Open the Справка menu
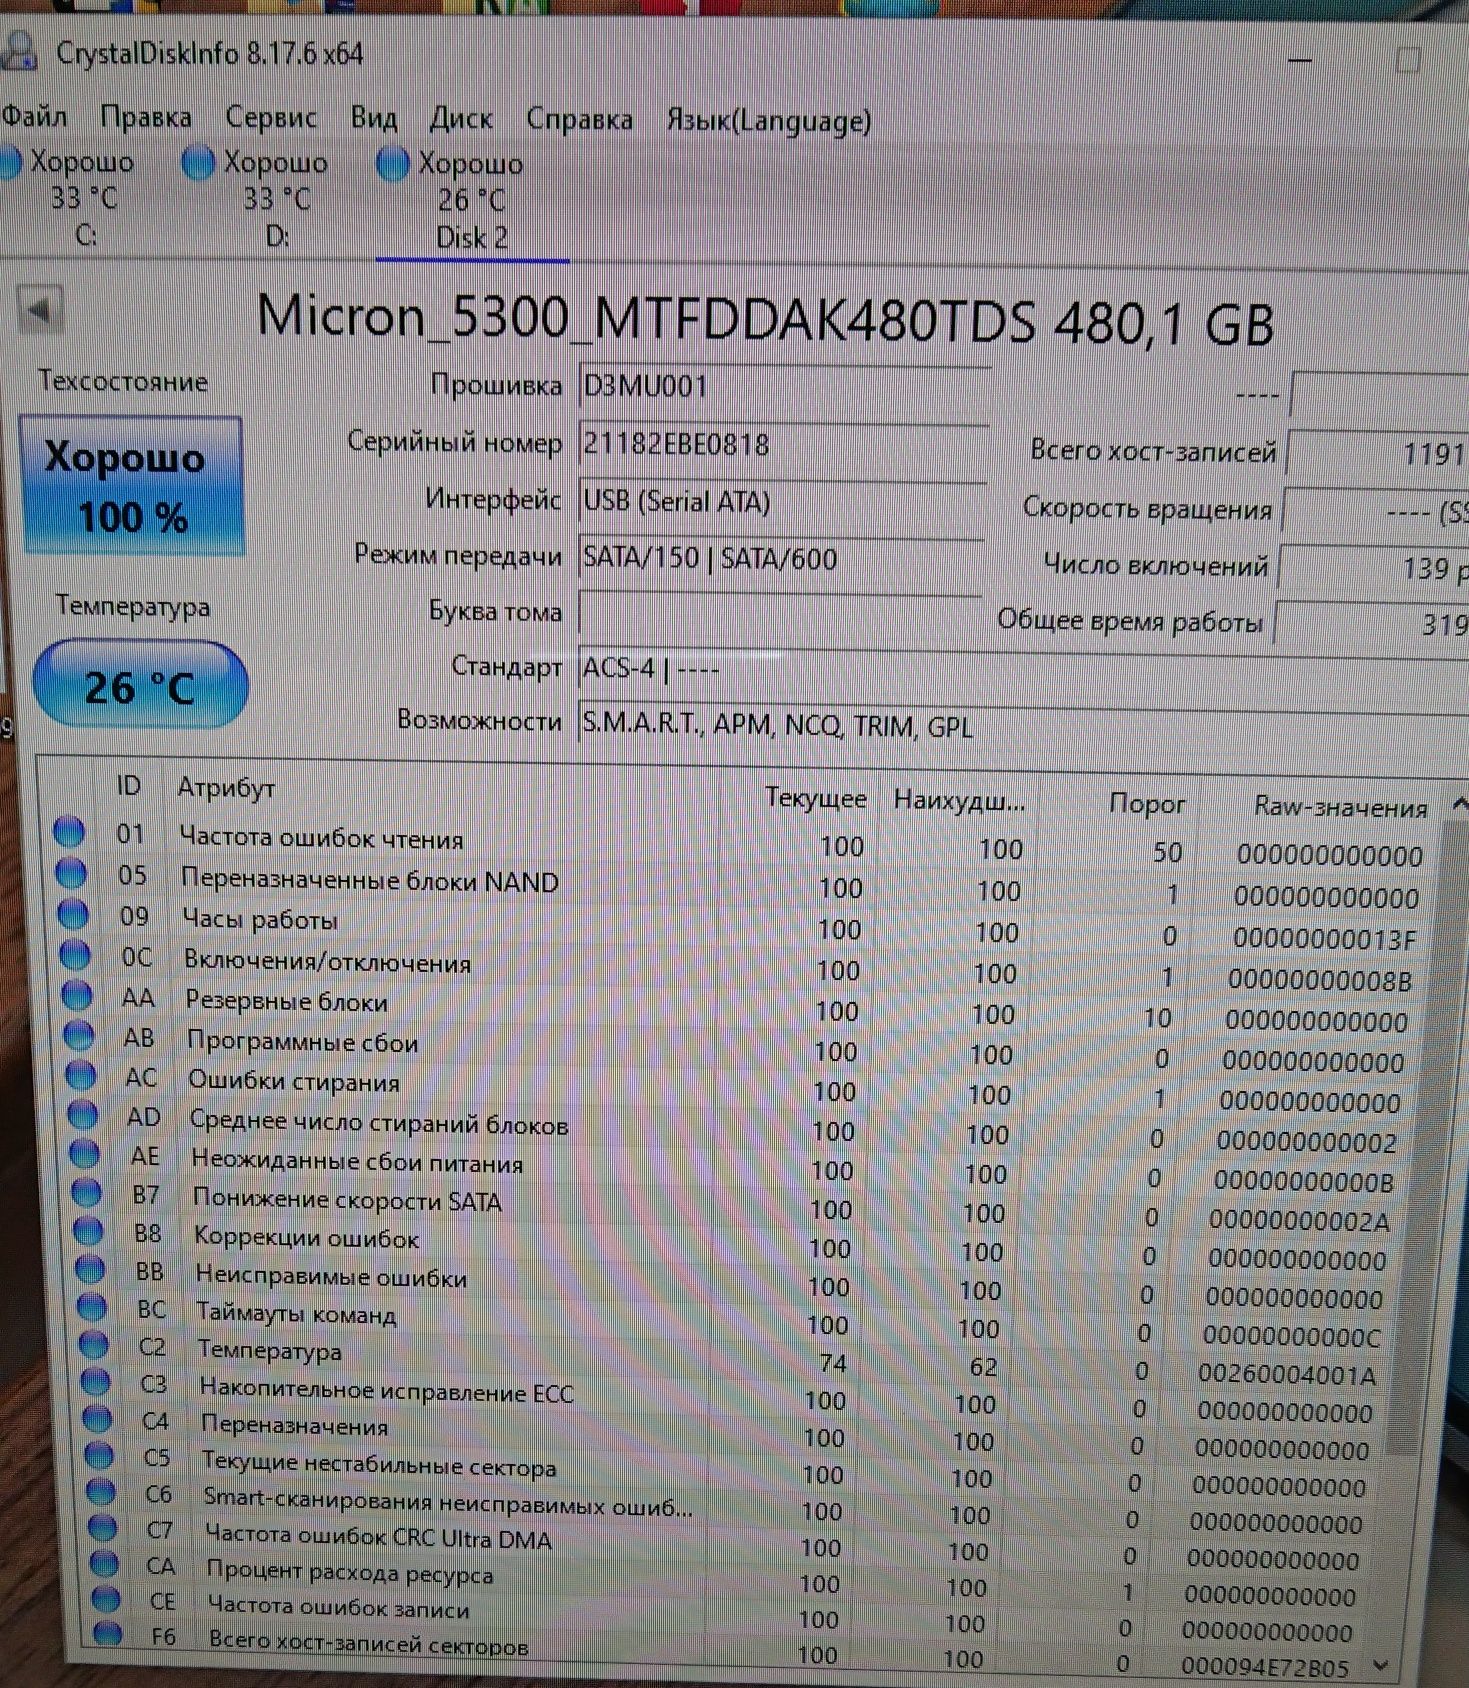Screen dimensions: 1469x1688 580,120
